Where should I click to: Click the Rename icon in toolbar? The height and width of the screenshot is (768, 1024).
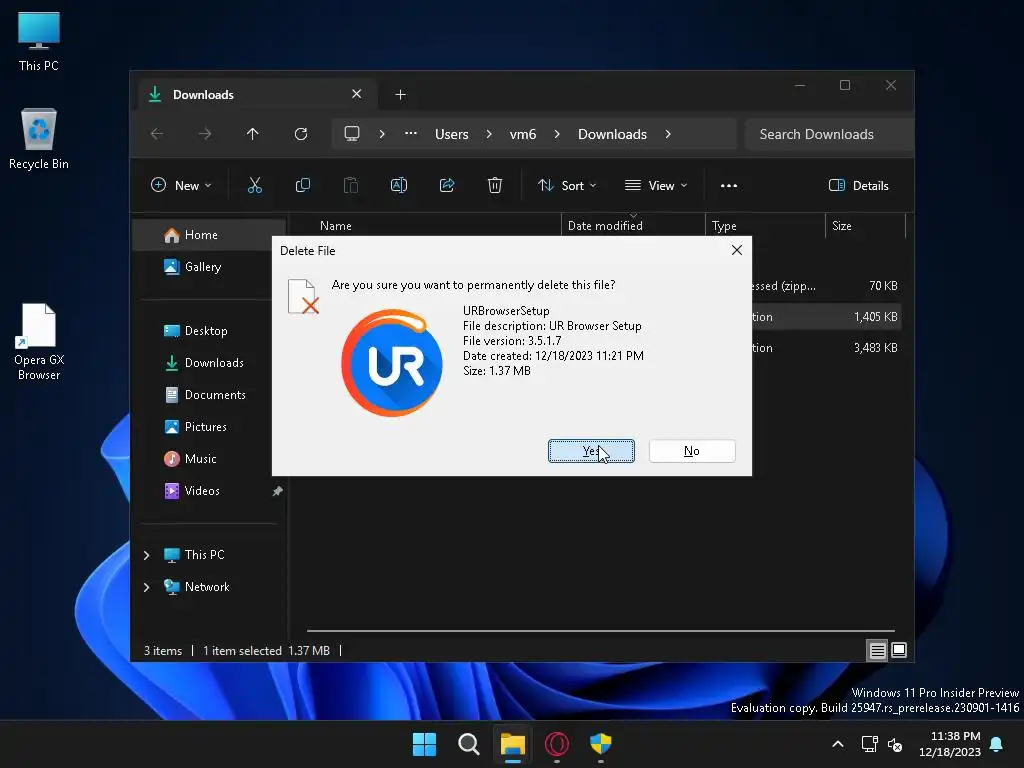[x=398, y=185]
